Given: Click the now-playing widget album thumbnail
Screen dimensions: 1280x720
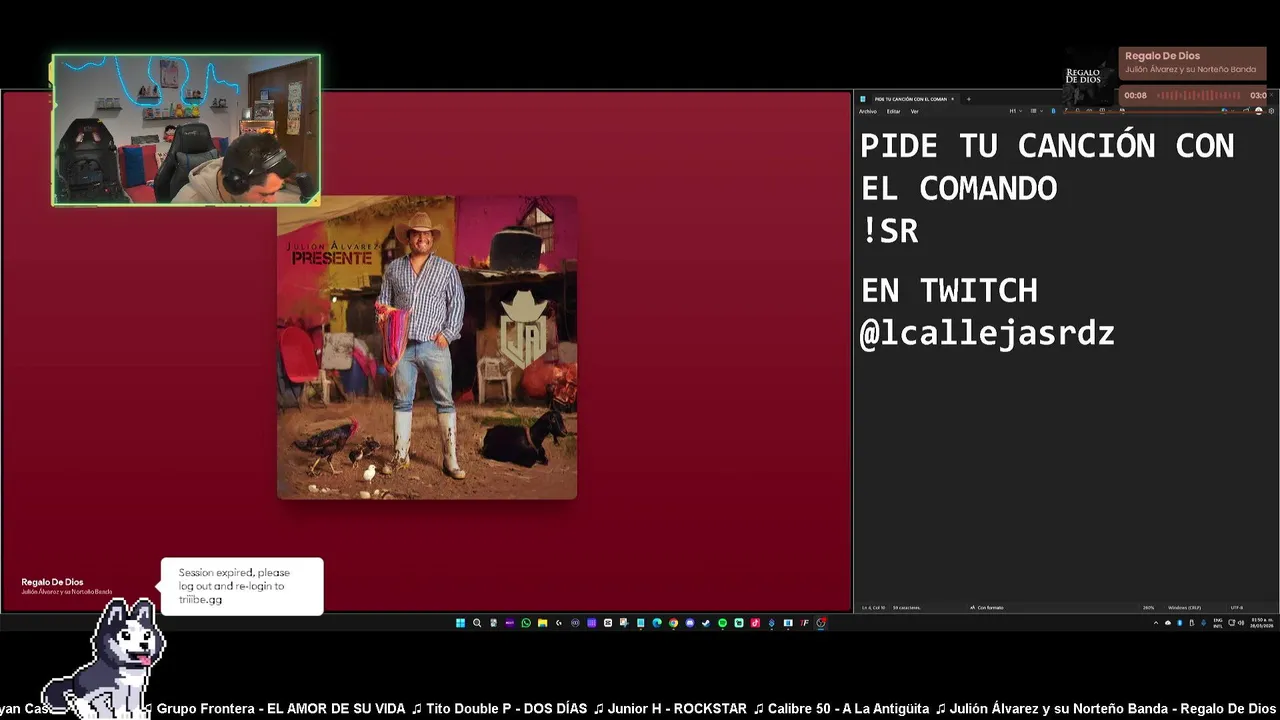Looking at the screenshot, I should (1088, 77).
